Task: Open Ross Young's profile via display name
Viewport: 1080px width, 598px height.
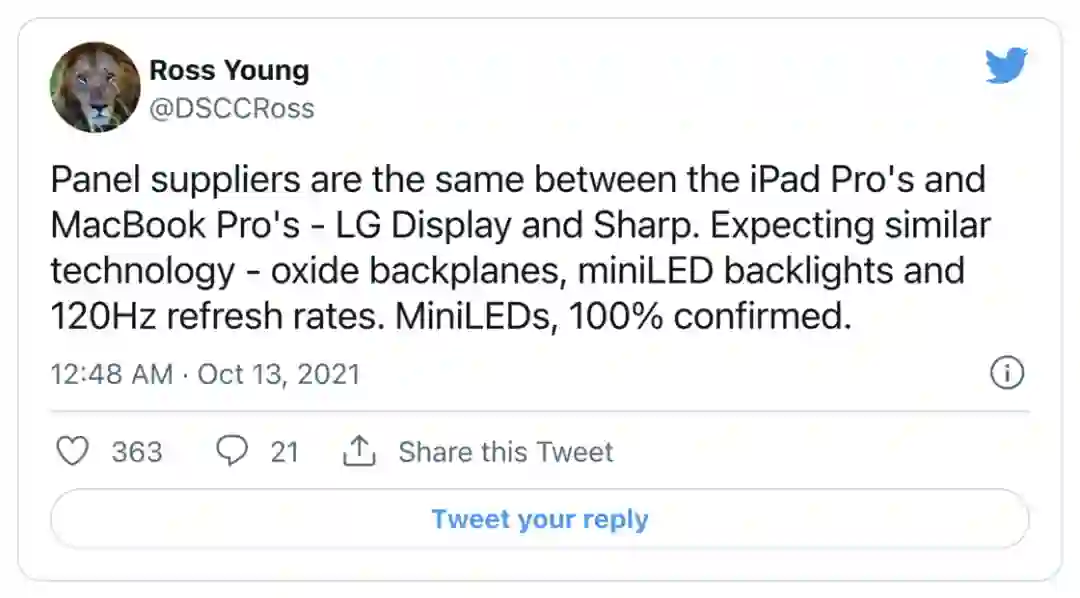Action: (x=229, y=71)
